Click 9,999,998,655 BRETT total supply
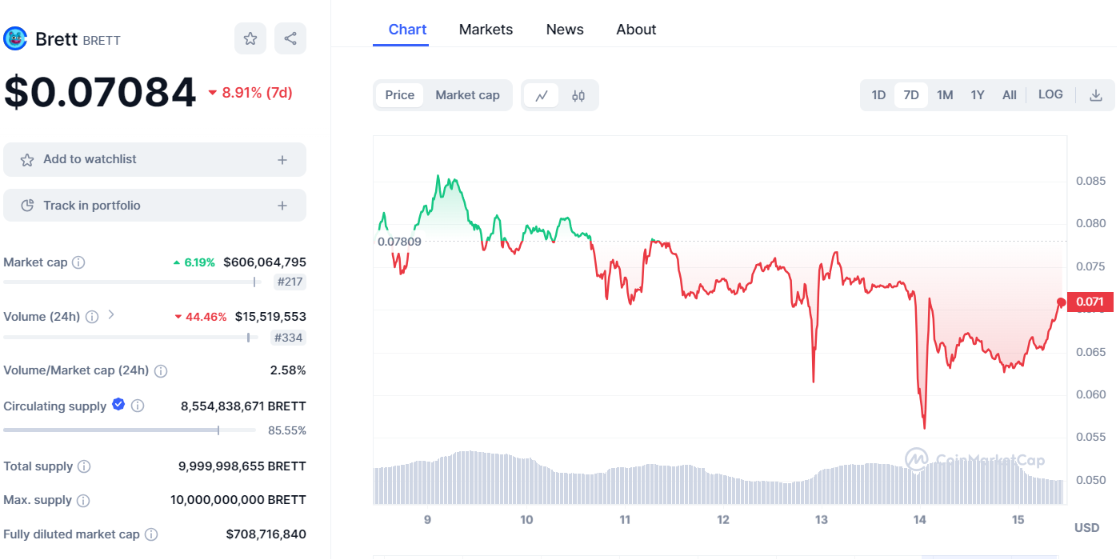Image resolution: width=1117 pixels, height=559 pixels. click(x=242, y=467)
